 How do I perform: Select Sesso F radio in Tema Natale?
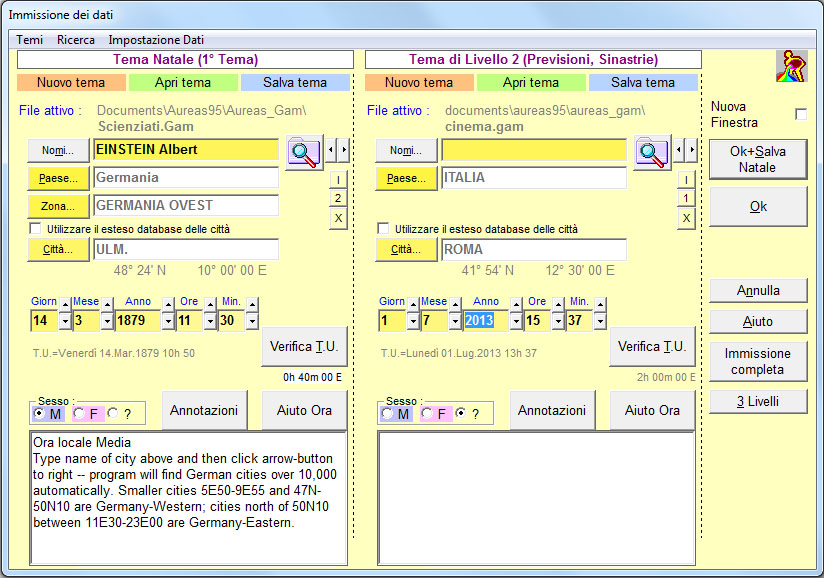pyautogui.click(x=79, y=414)
